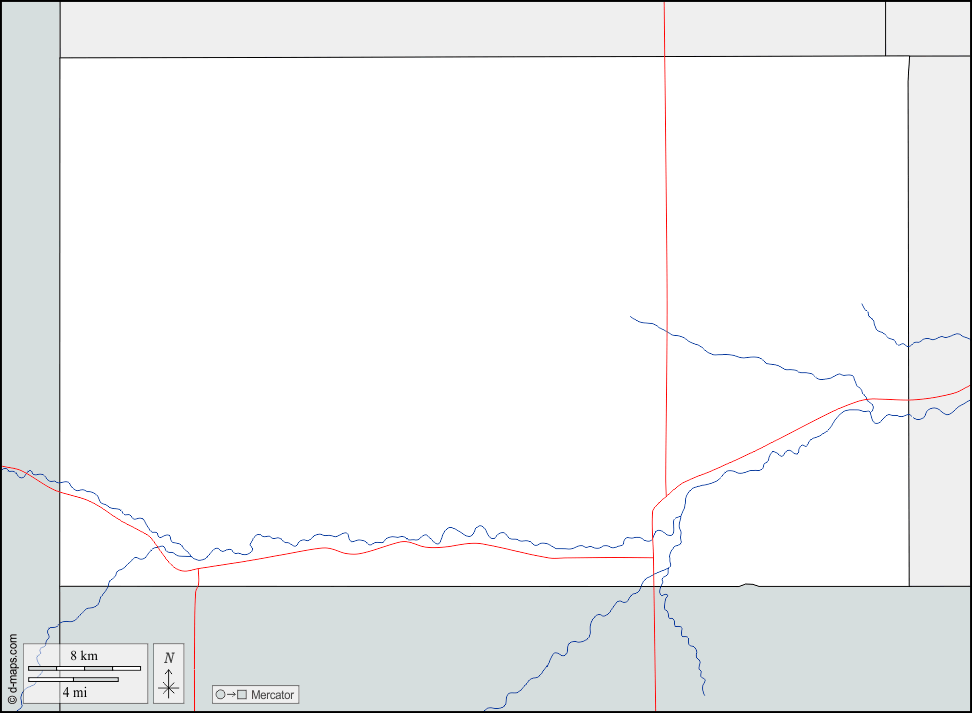Open the d-maps.com copyright link
Screen dimensions: 972x713
point(12,669)
